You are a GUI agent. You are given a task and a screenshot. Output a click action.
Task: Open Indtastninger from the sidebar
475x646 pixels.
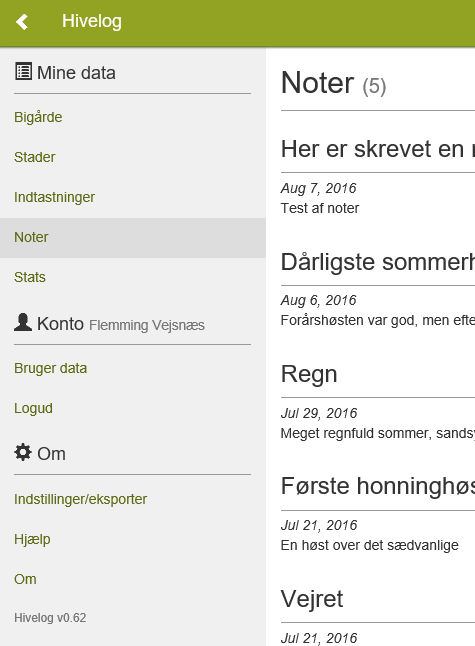tap(54, 197)
